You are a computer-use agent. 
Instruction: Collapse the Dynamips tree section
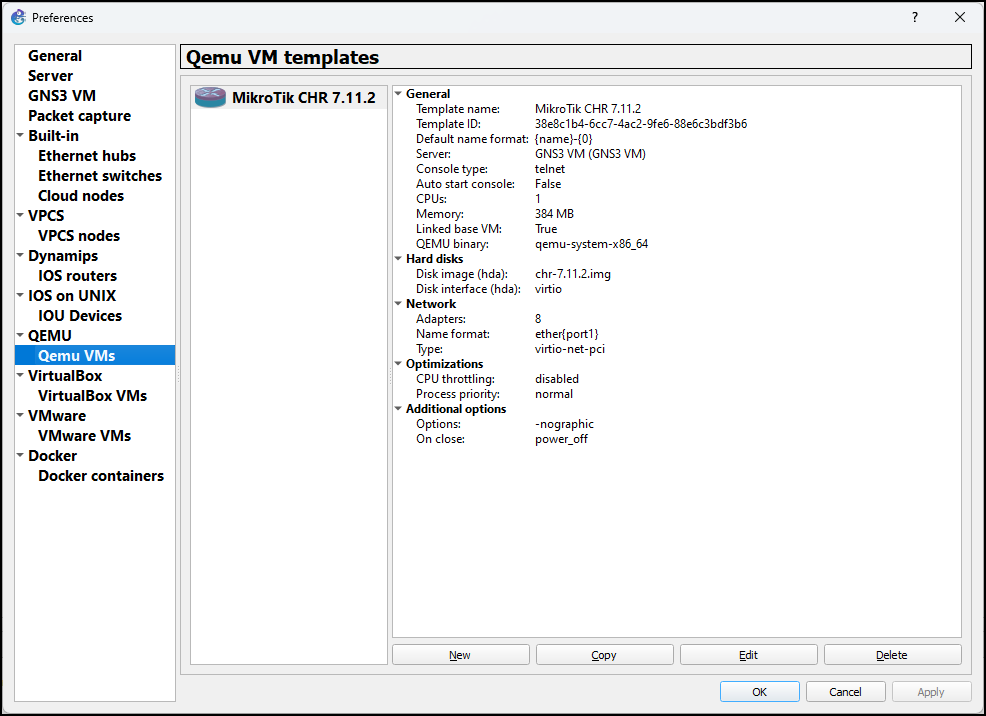click(x=20, y=255)
